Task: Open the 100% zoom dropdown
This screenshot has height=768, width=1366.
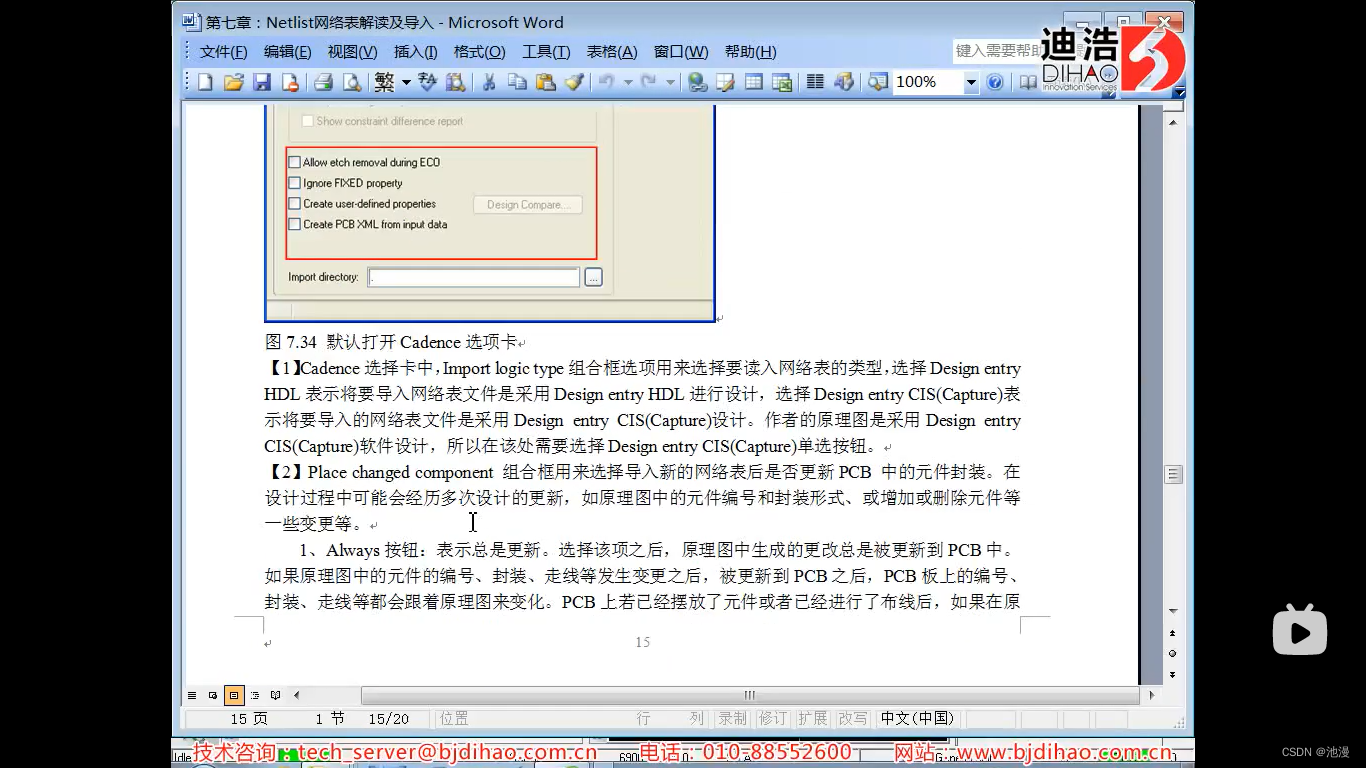Action: (971, 83)
